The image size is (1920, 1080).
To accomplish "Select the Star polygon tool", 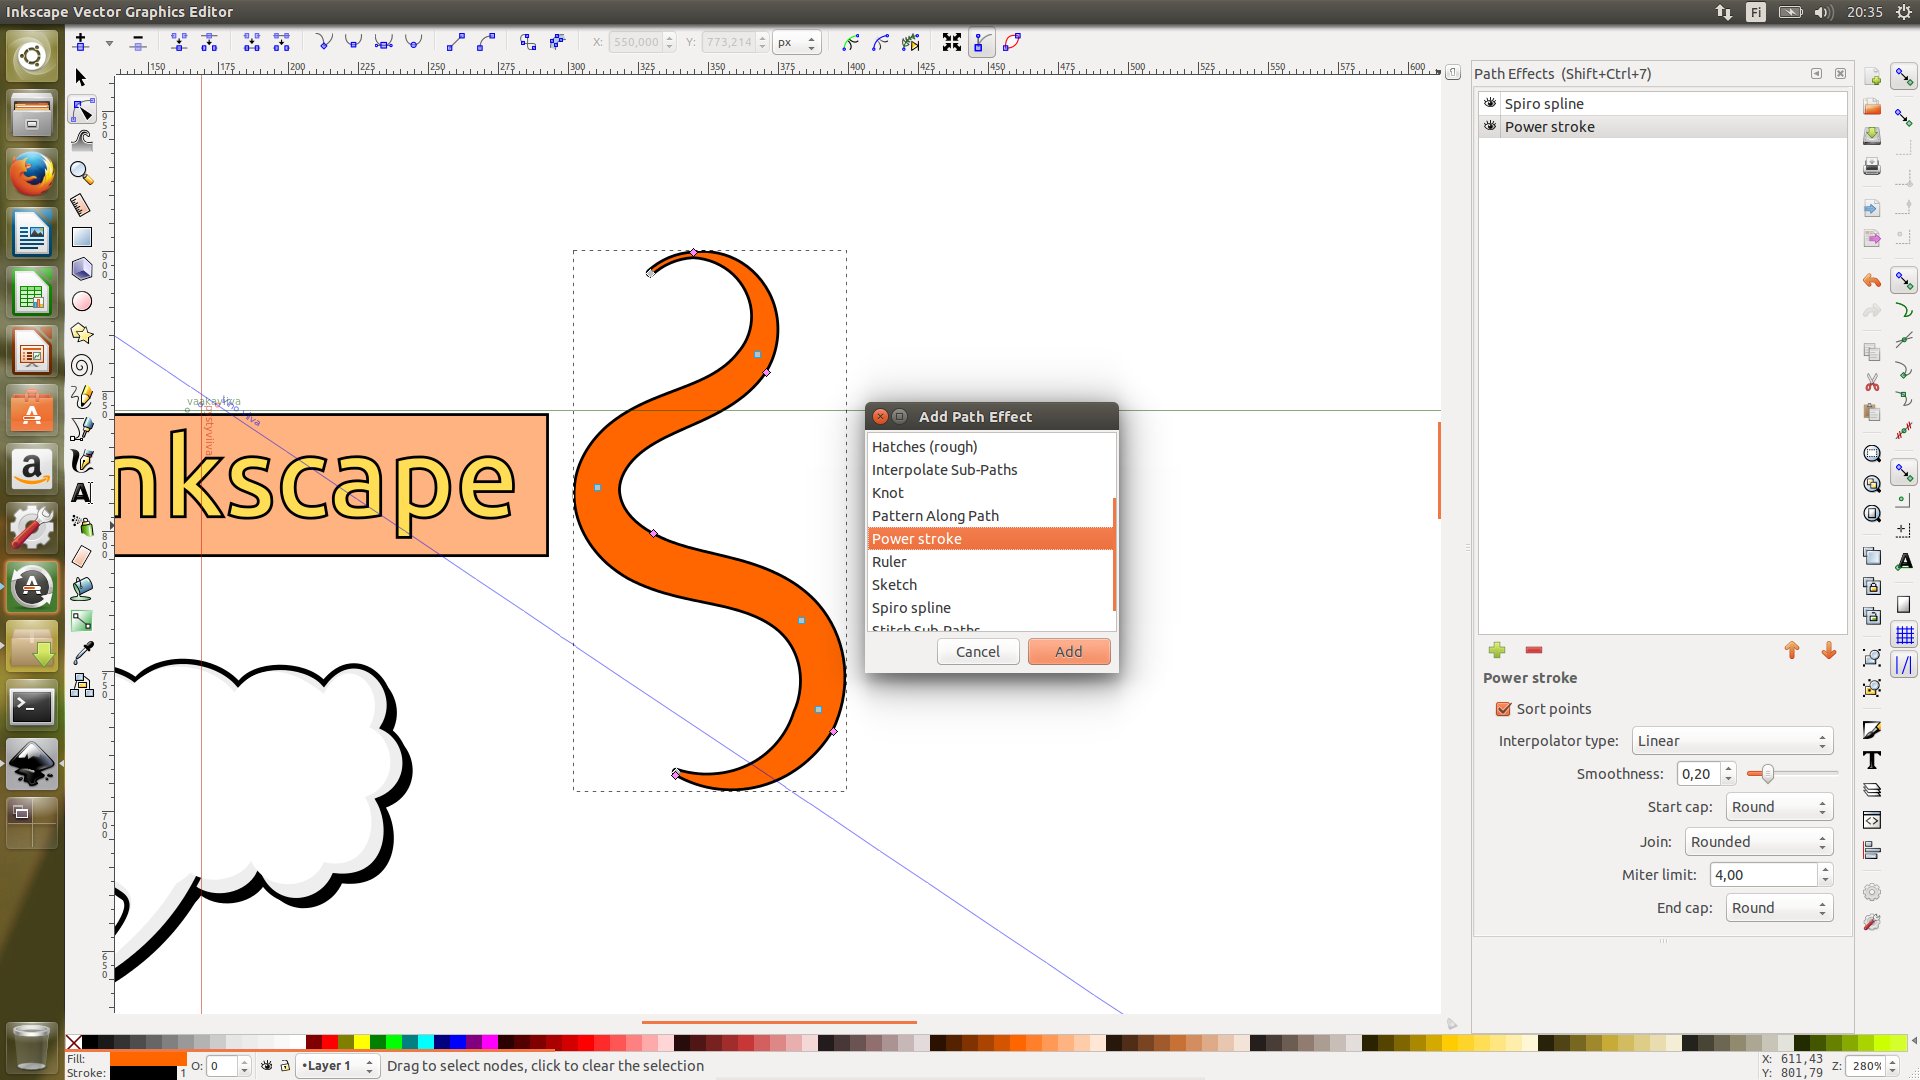I will 82,333.
